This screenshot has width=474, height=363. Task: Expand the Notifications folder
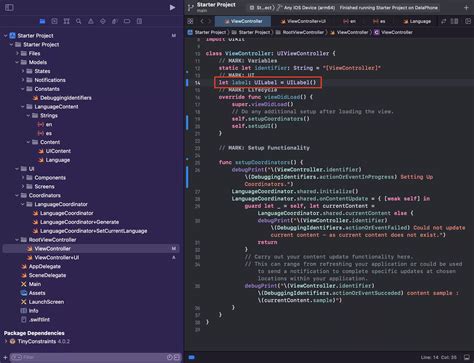(23, 80)
